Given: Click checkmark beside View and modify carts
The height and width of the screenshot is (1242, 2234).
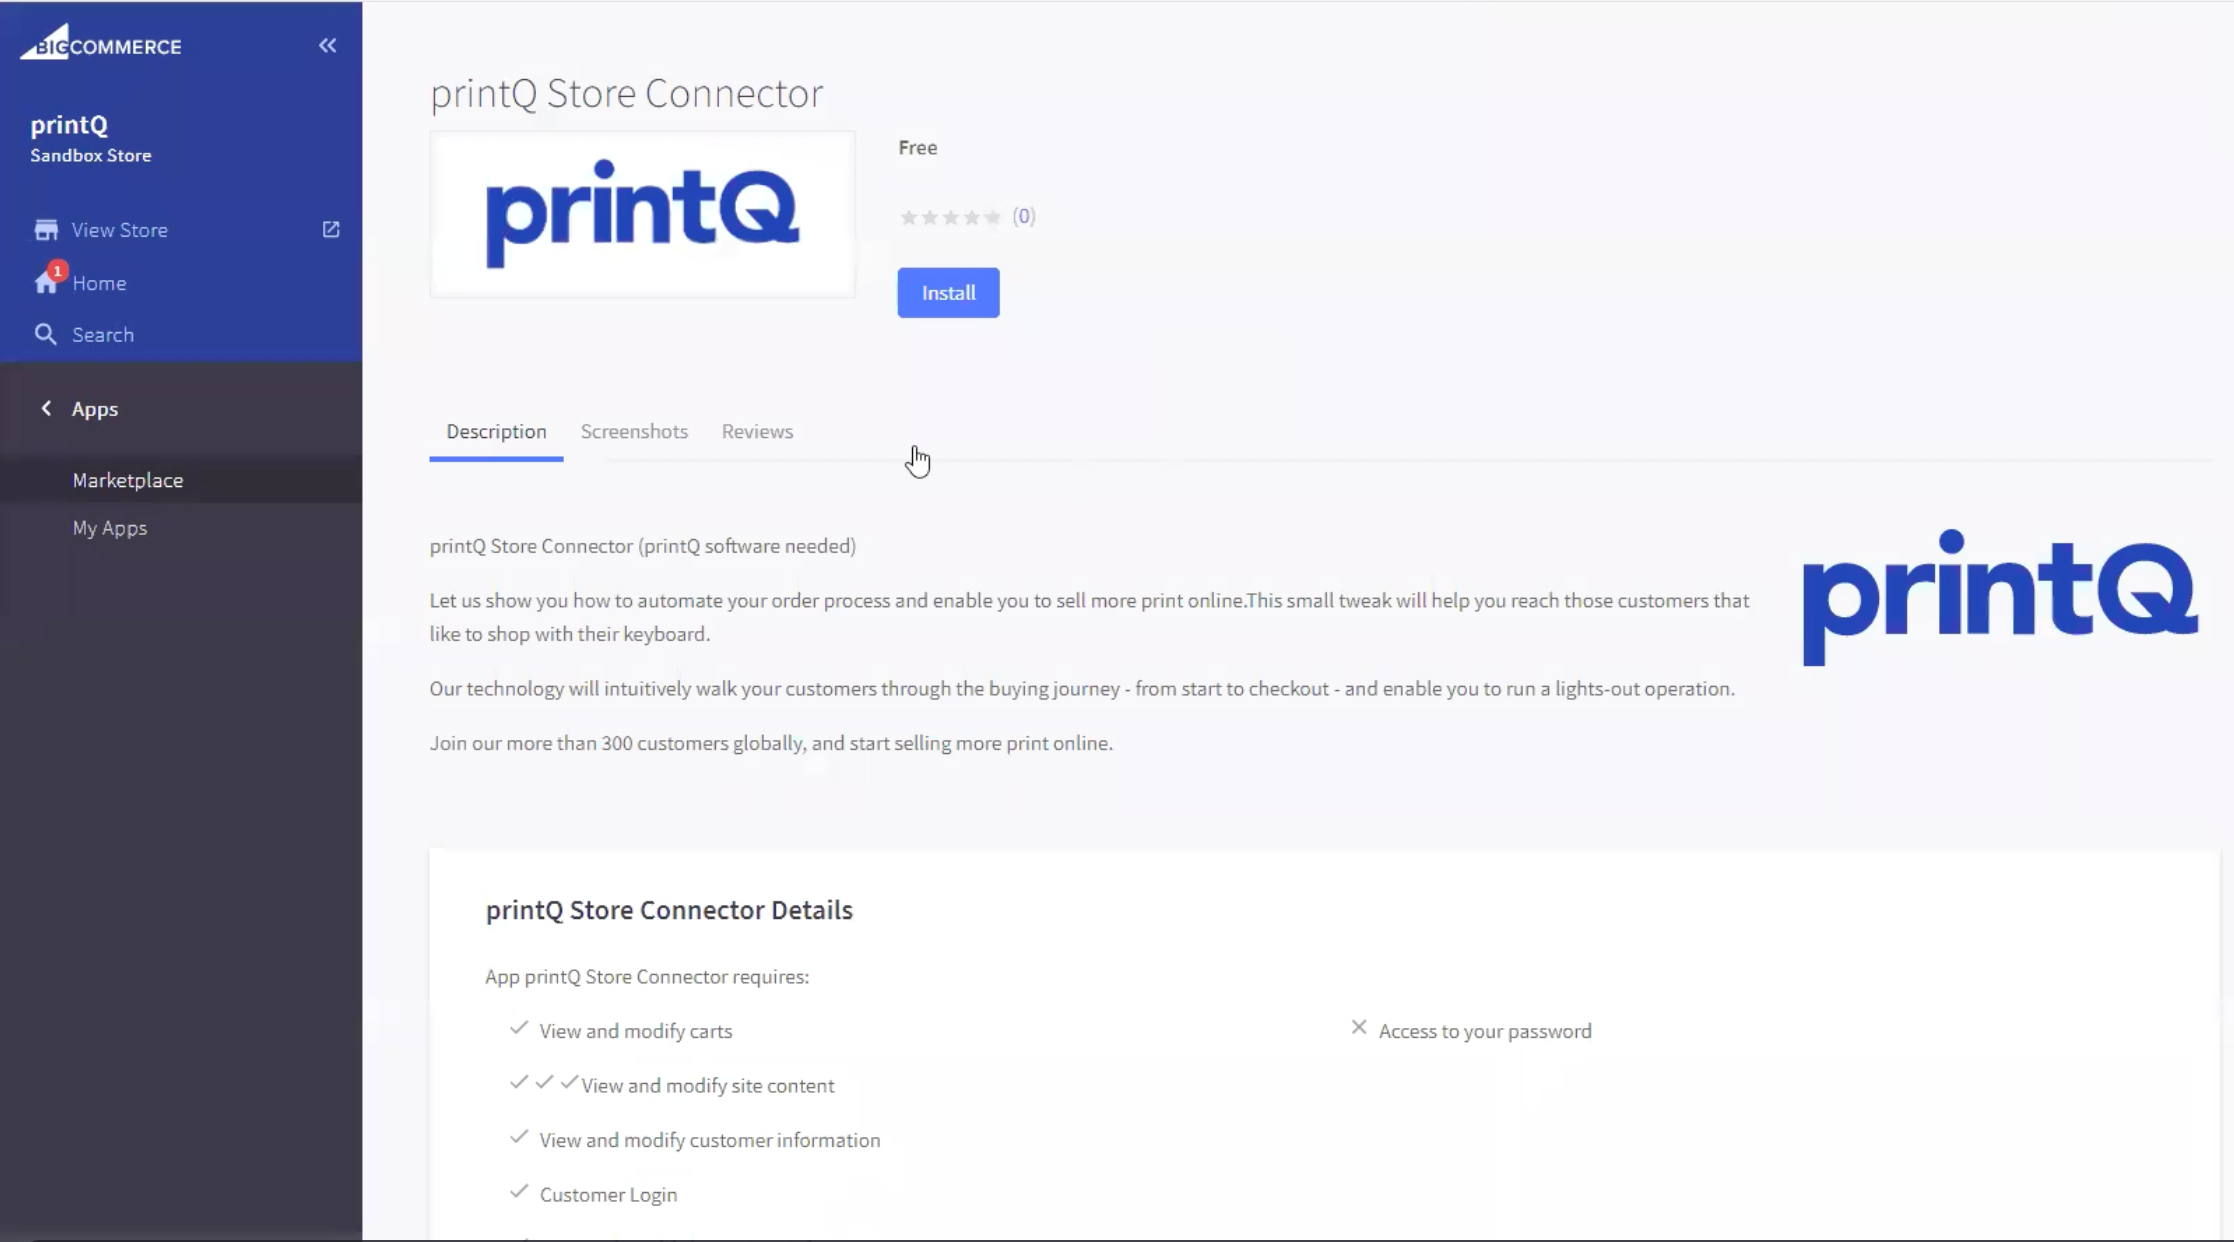Looking at the screenshot, I should [519, 1029].
